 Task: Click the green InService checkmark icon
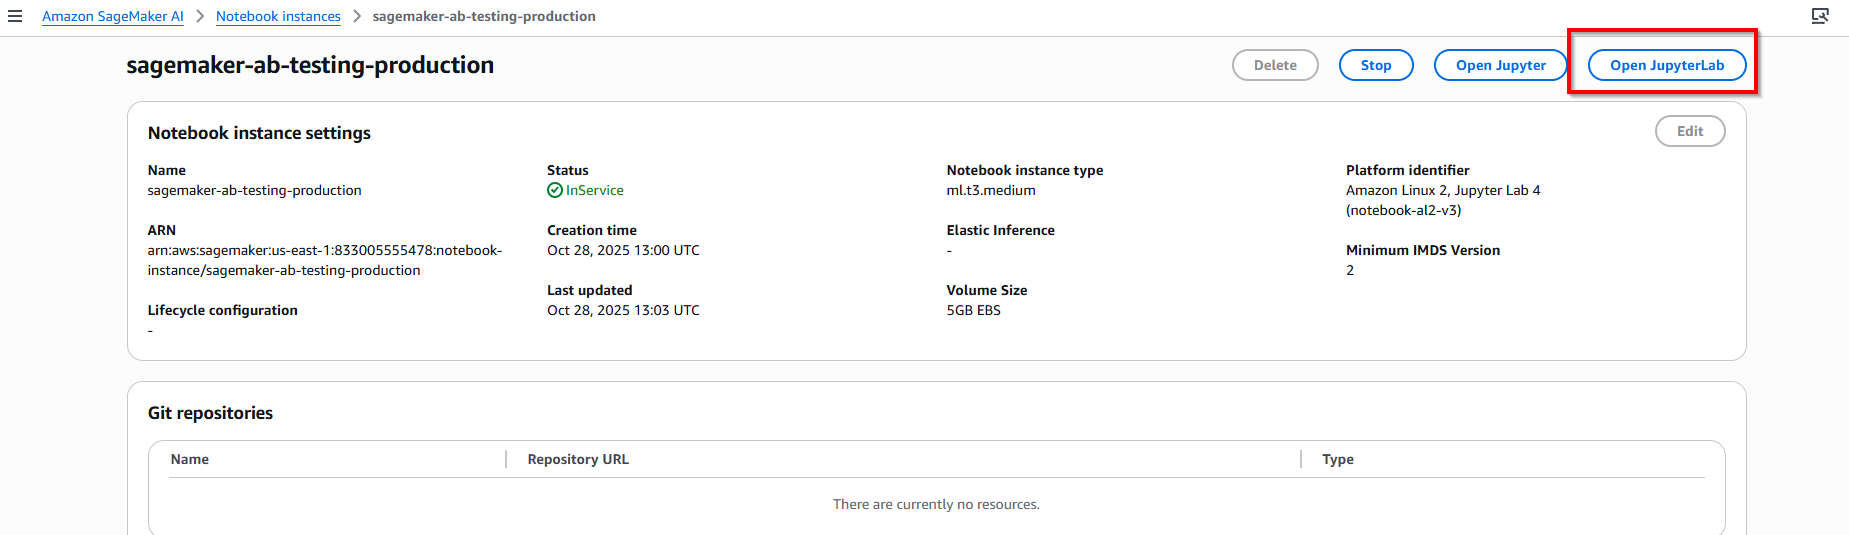click(x=555, y=190)
